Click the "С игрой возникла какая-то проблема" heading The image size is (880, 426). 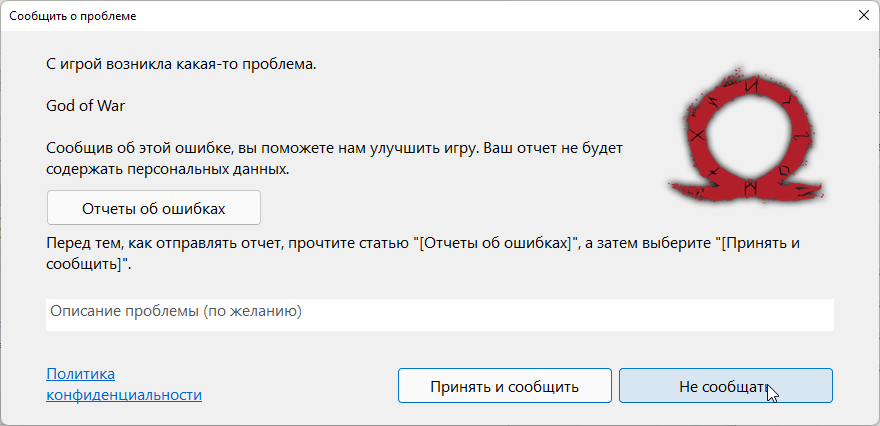point(181,66)
